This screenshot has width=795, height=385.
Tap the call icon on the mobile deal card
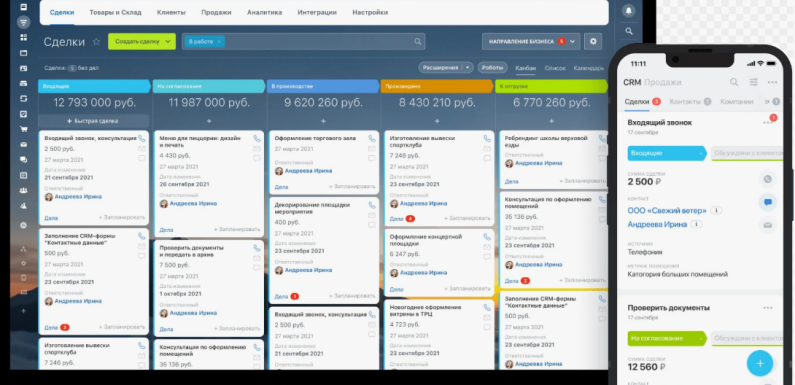[768, 179]
